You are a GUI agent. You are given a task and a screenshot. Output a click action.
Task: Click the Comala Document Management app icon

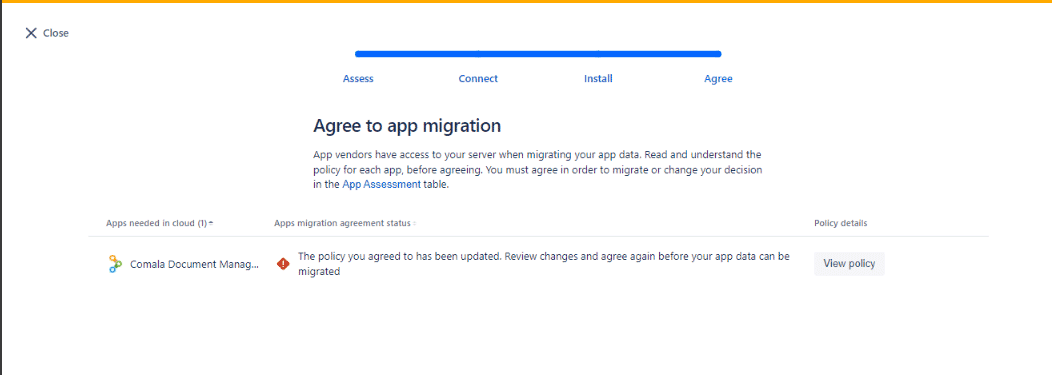(x=115, y=264)
